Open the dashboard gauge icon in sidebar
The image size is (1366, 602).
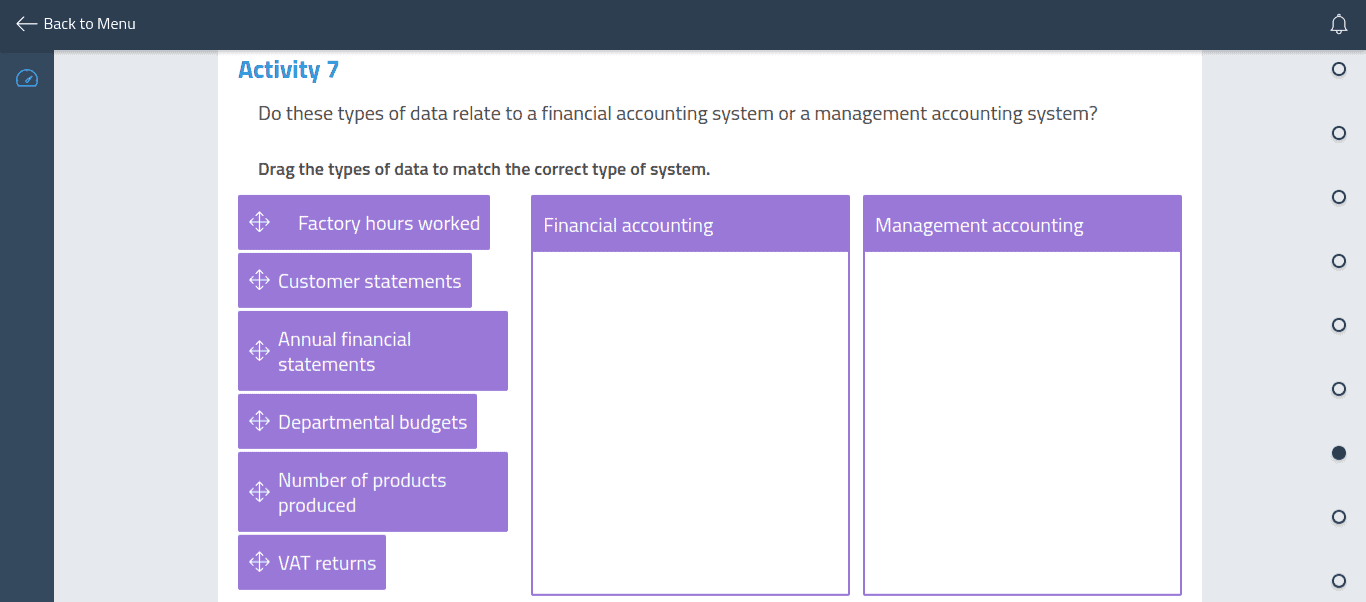pyautogui.click(x=27, y=78)
